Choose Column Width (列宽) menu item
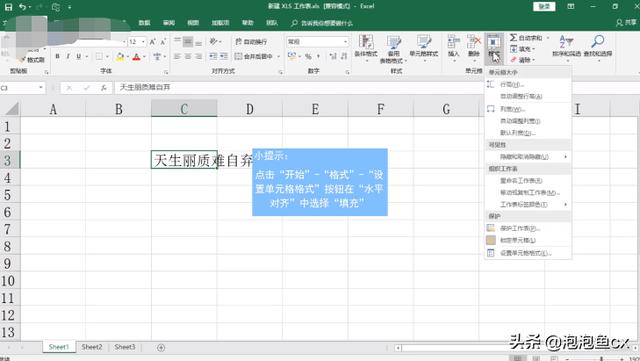 528,109
